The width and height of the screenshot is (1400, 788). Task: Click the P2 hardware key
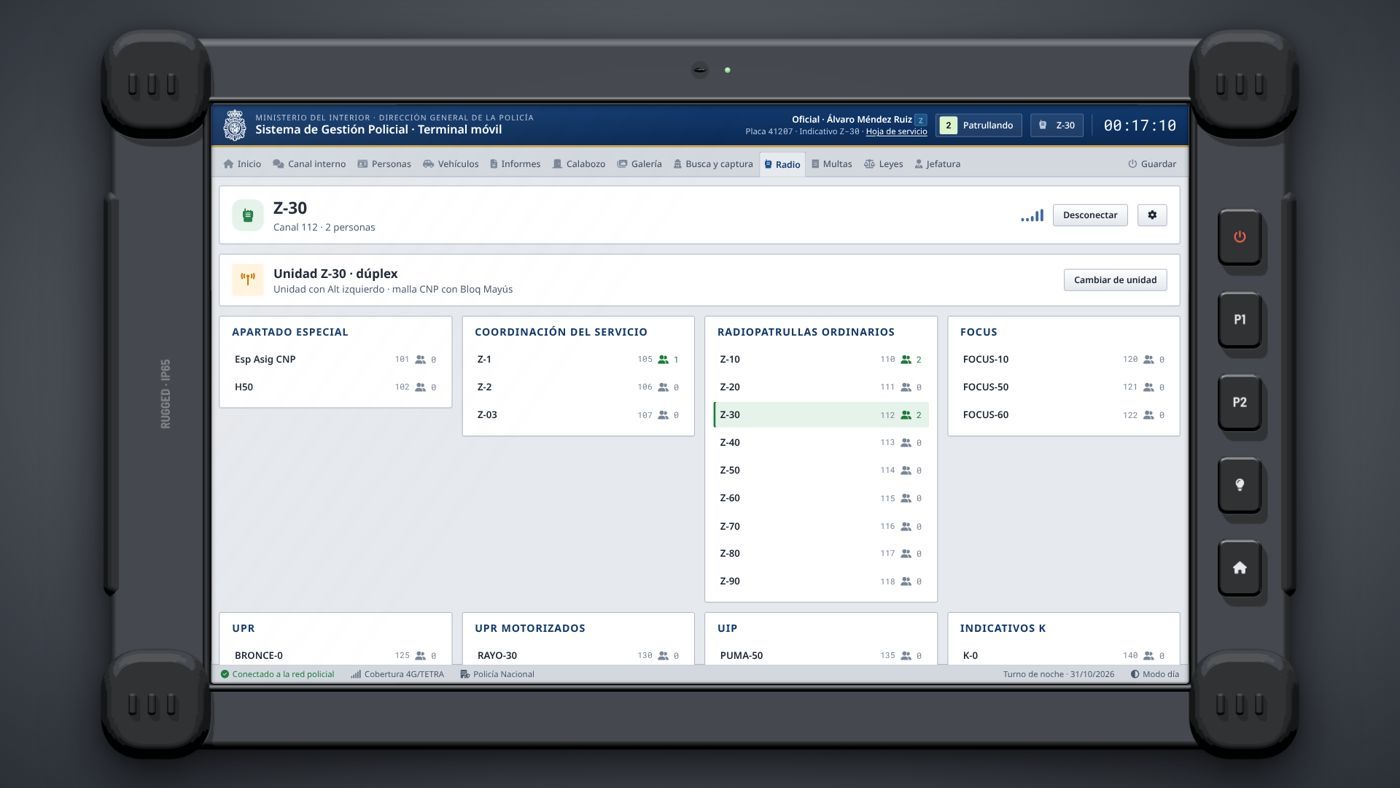click(x=1239, y=402)
